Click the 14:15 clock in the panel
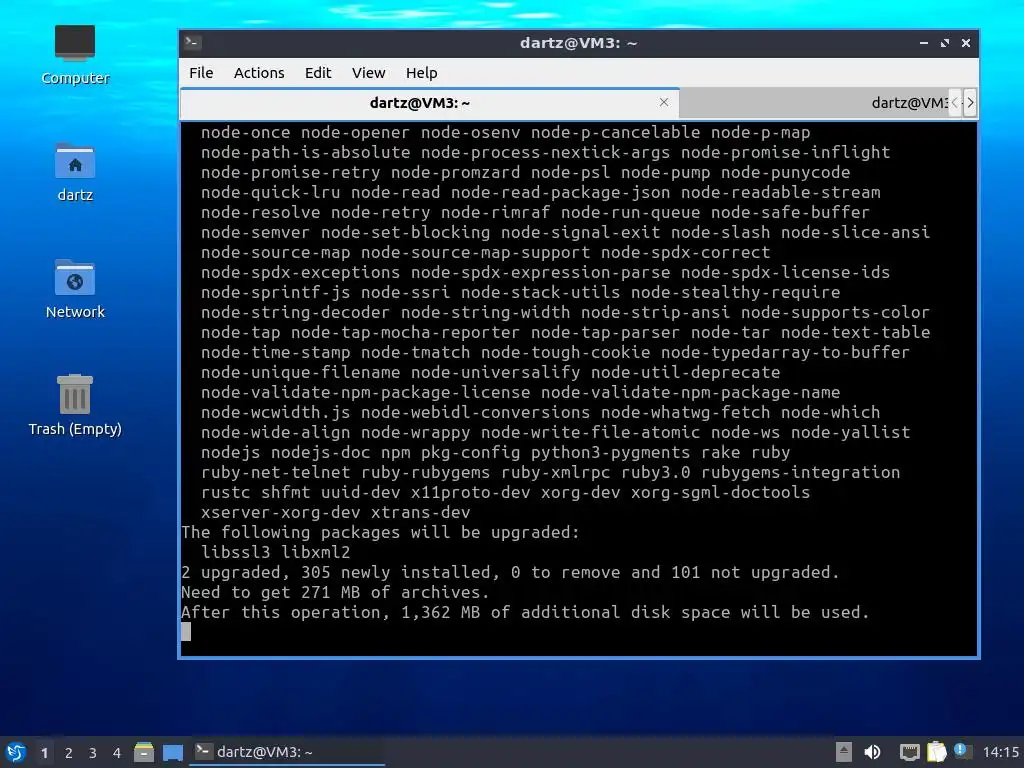Screen dimensions: 1024x768 1000,752
